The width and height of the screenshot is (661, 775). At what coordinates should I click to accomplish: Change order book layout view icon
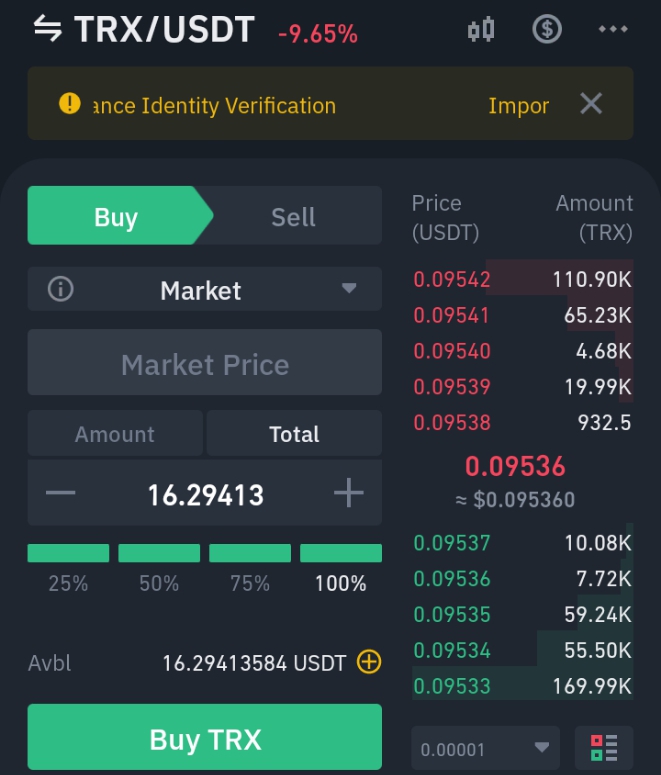pos(604,748)
